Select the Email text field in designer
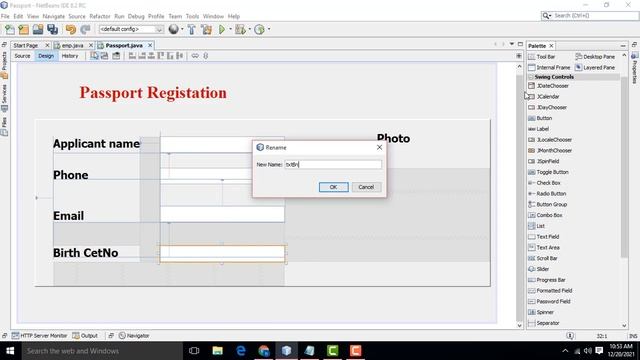 pyautogui.click(x=222, y=214)
